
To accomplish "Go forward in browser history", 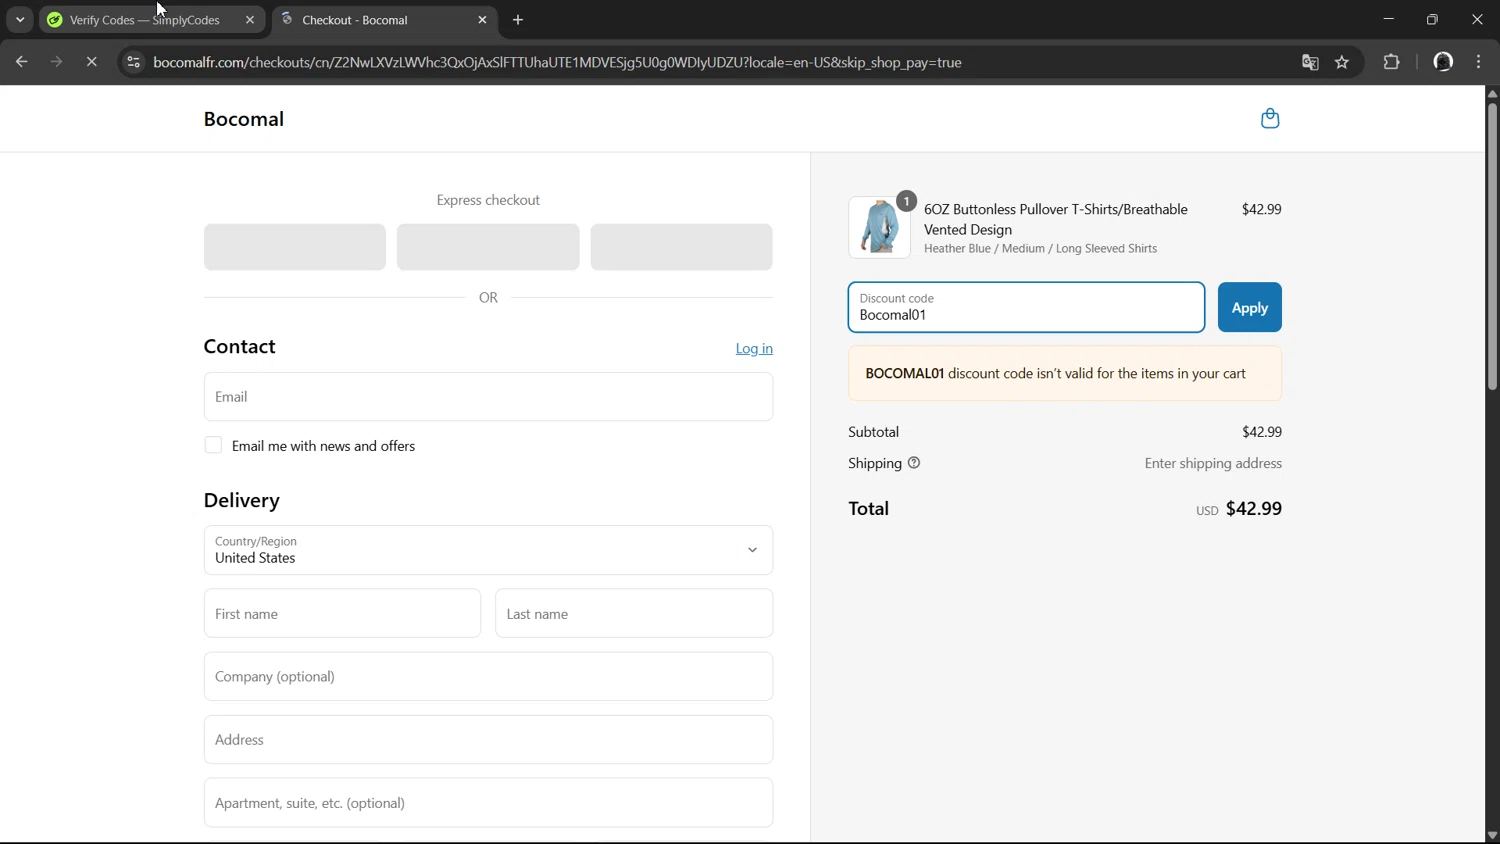I will [56, 62].
